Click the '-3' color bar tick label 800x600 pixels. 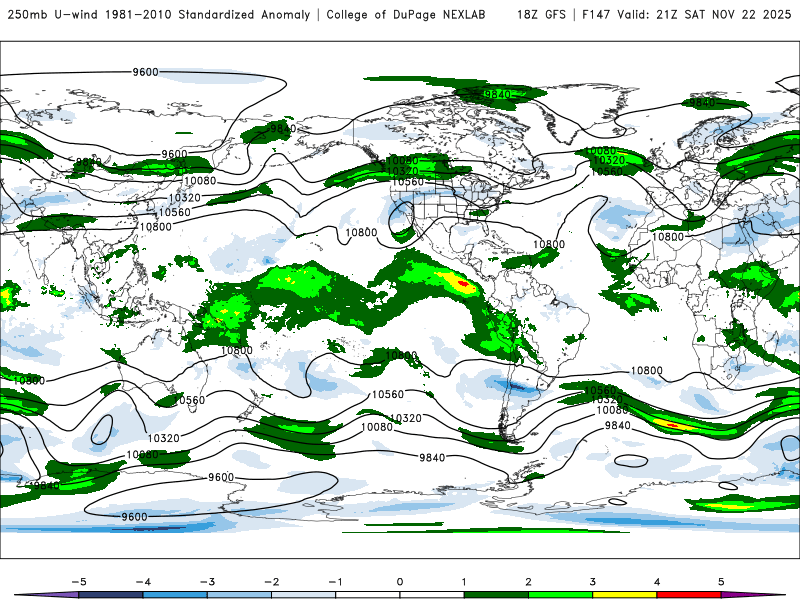[x=207, y=582]
